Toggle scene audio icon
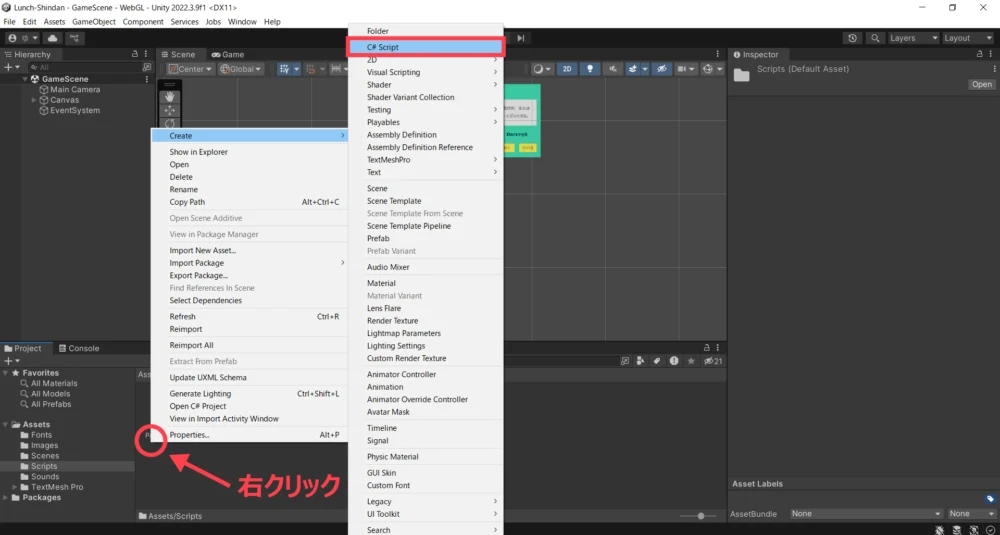The image size is (1000, 535). (x=613, y=69)
